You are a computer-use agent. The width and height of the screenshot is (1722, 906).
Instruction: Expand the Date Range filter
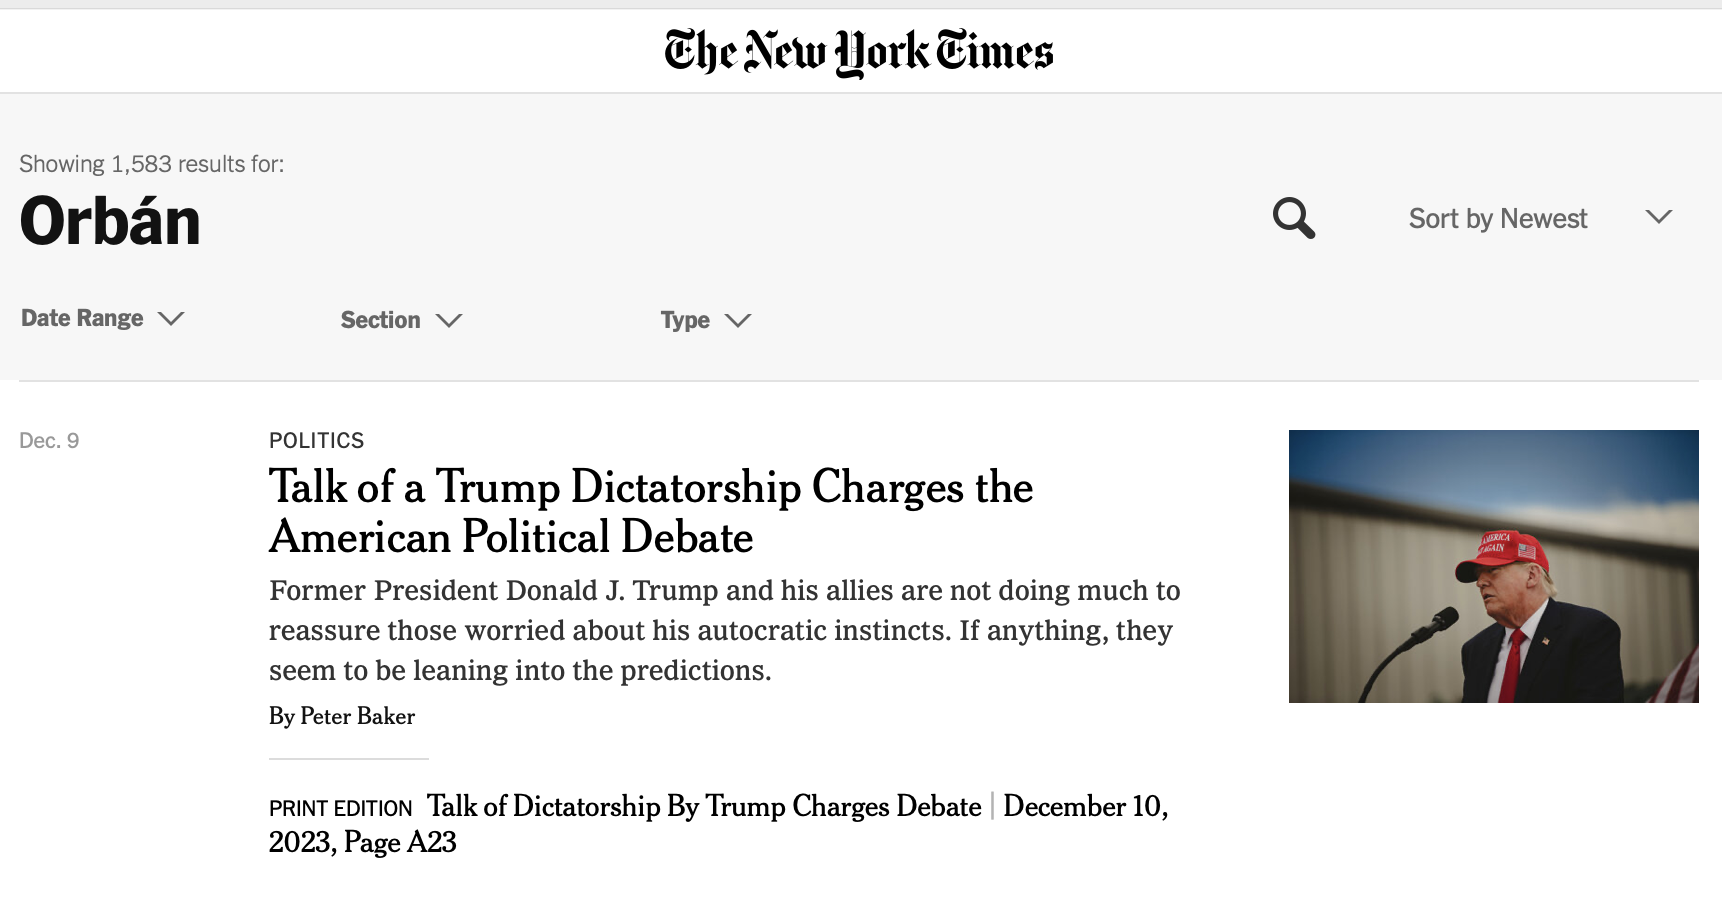[x=82, y=318]
